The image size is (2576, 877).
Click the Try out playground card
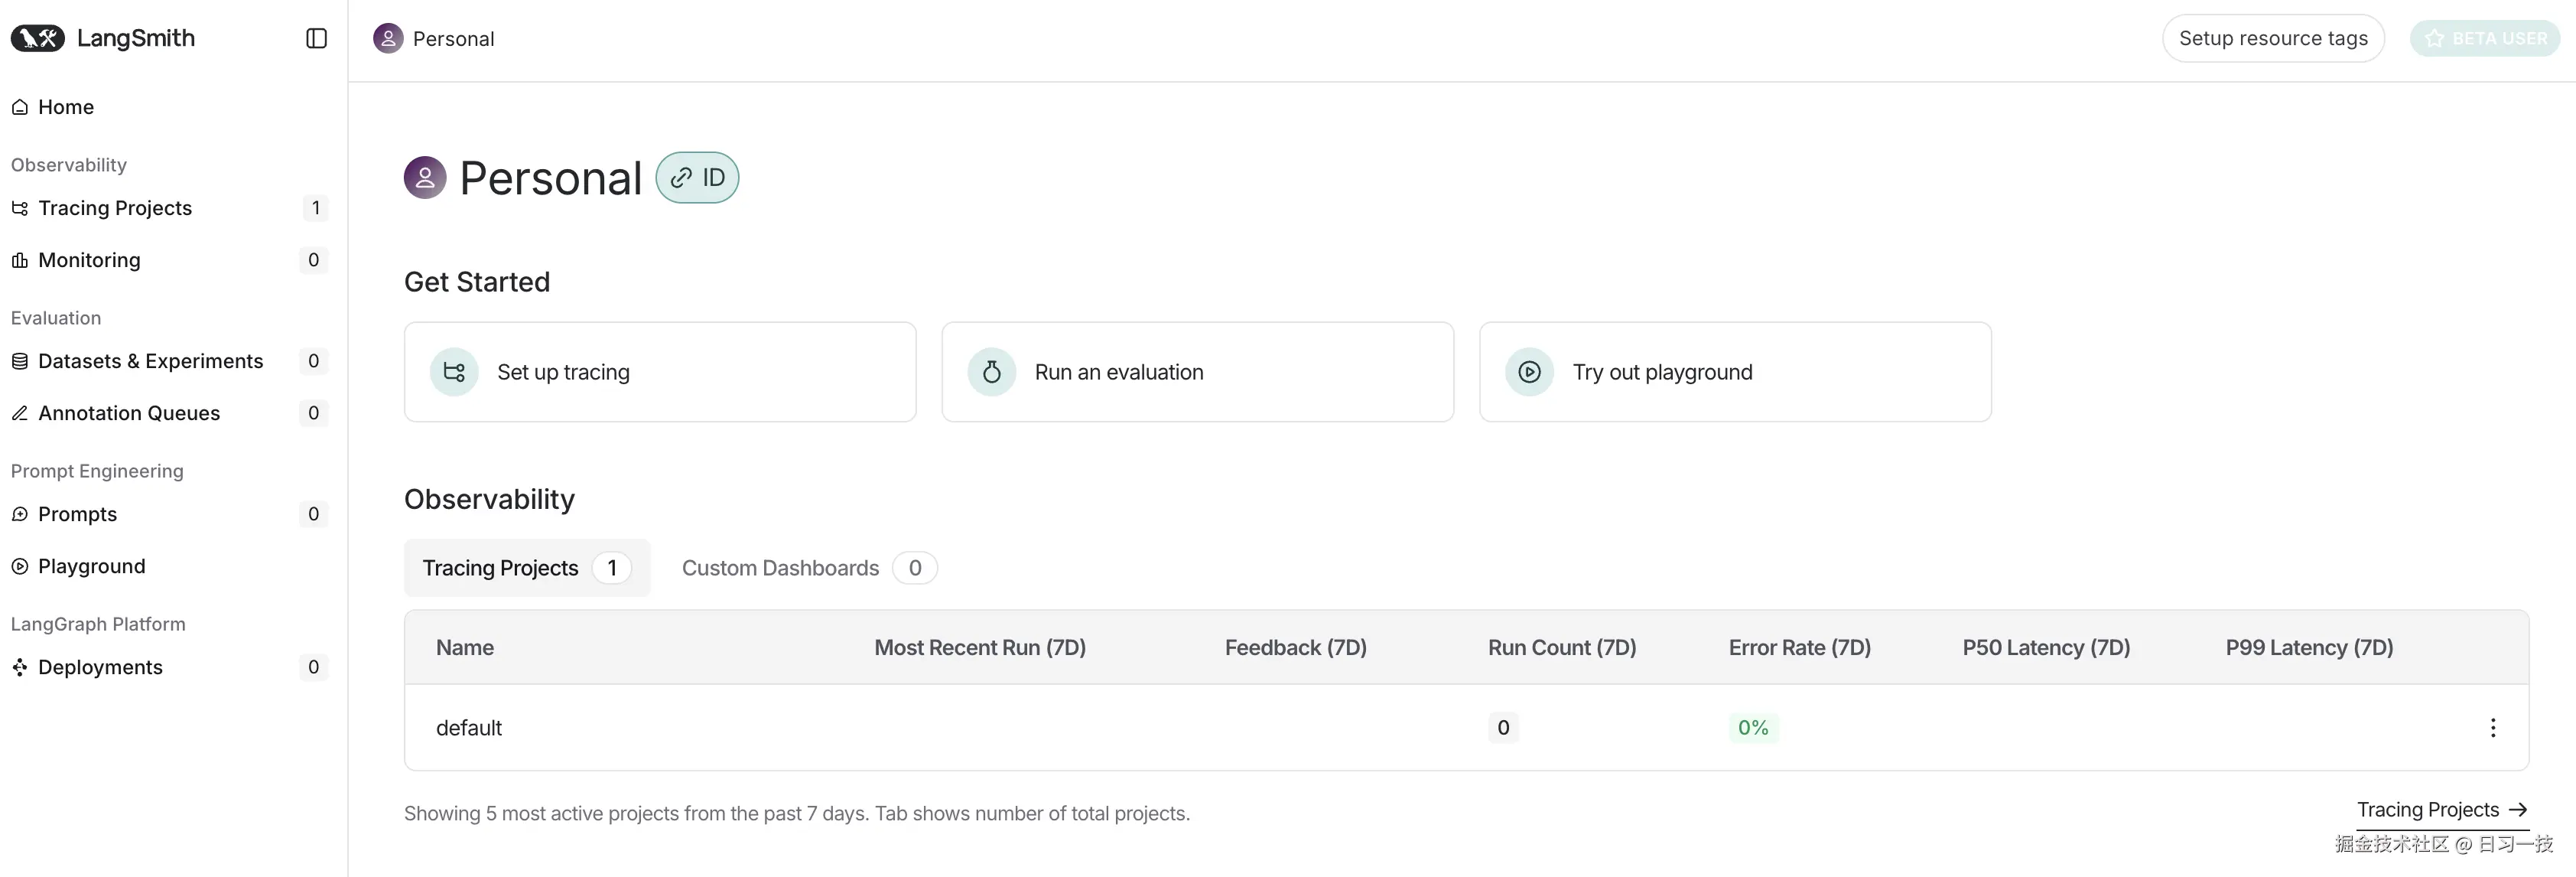pos(1735,372)
